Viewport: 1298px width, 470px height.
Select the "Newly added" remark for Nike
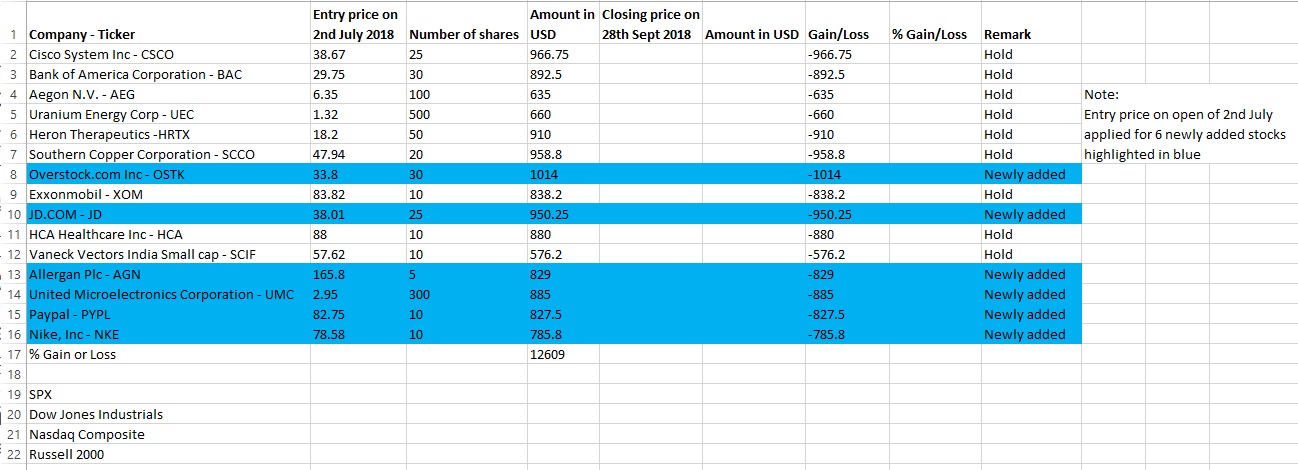point(1024,334)
